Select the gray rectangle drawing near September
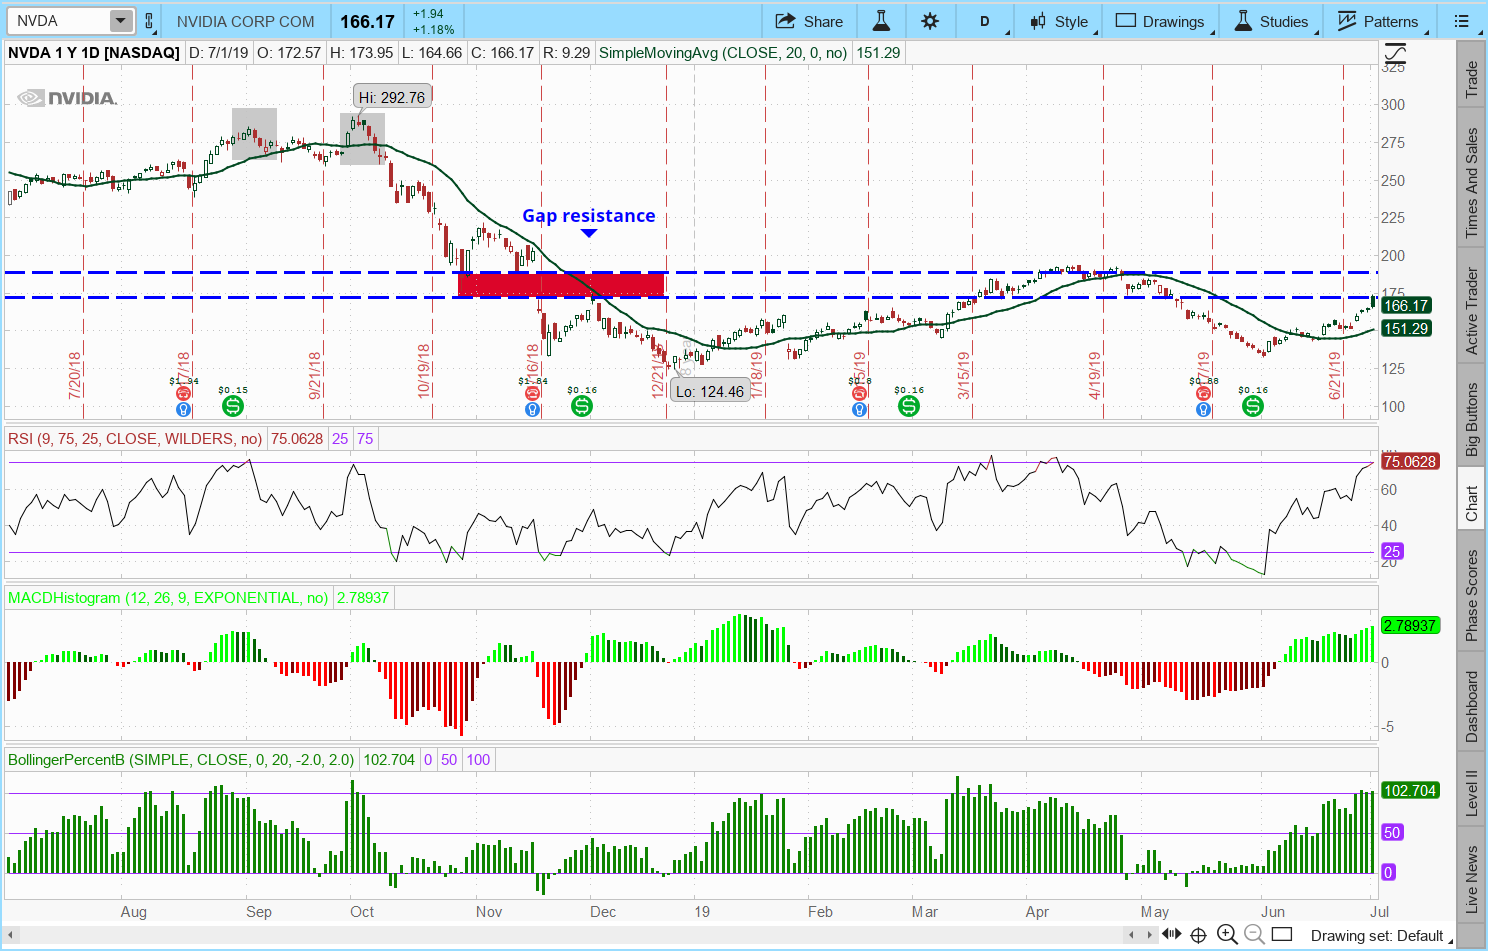This screenshot has height=951, width=1488. pyautogui.click(x=254, y=134)
